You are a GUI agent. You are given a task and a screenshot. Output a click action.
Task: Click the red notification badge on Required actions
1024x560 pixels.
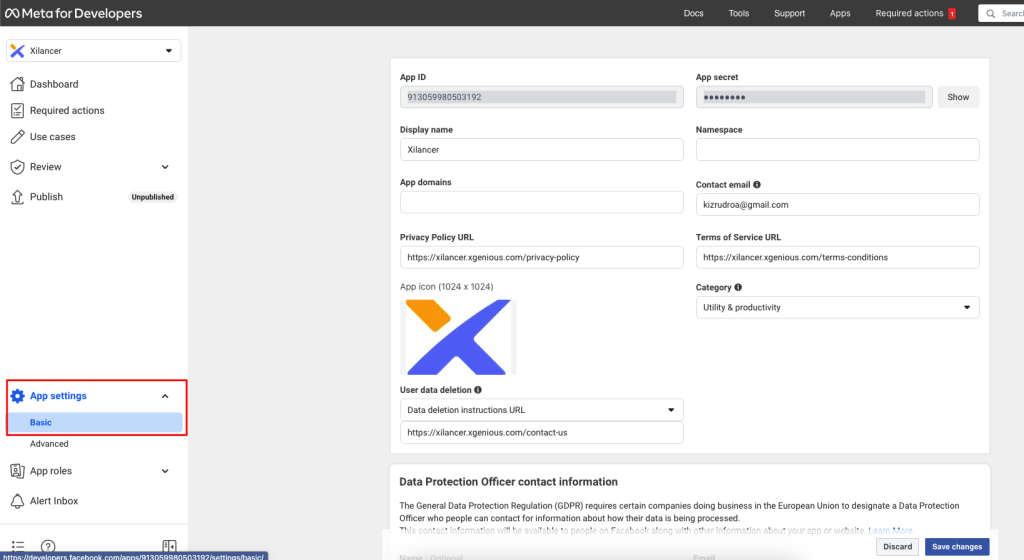coord(952,14)
